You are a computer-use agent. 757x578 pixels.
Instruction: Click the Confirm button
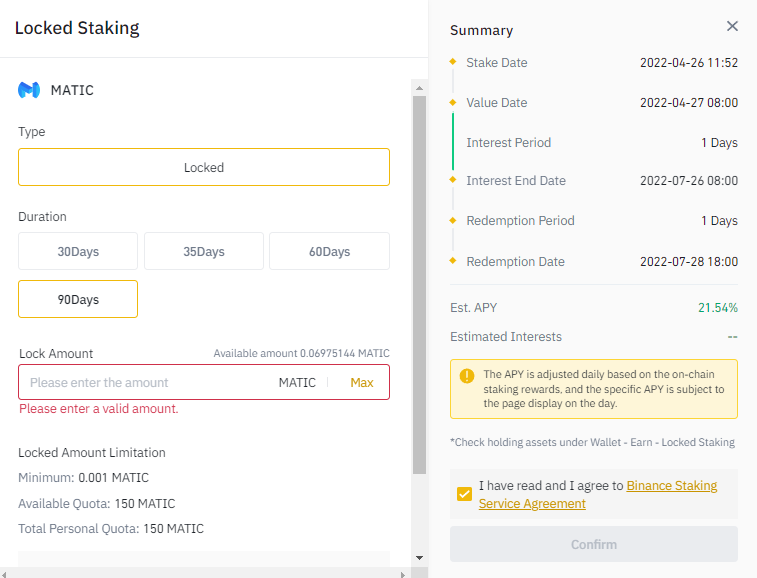point(594,544)
